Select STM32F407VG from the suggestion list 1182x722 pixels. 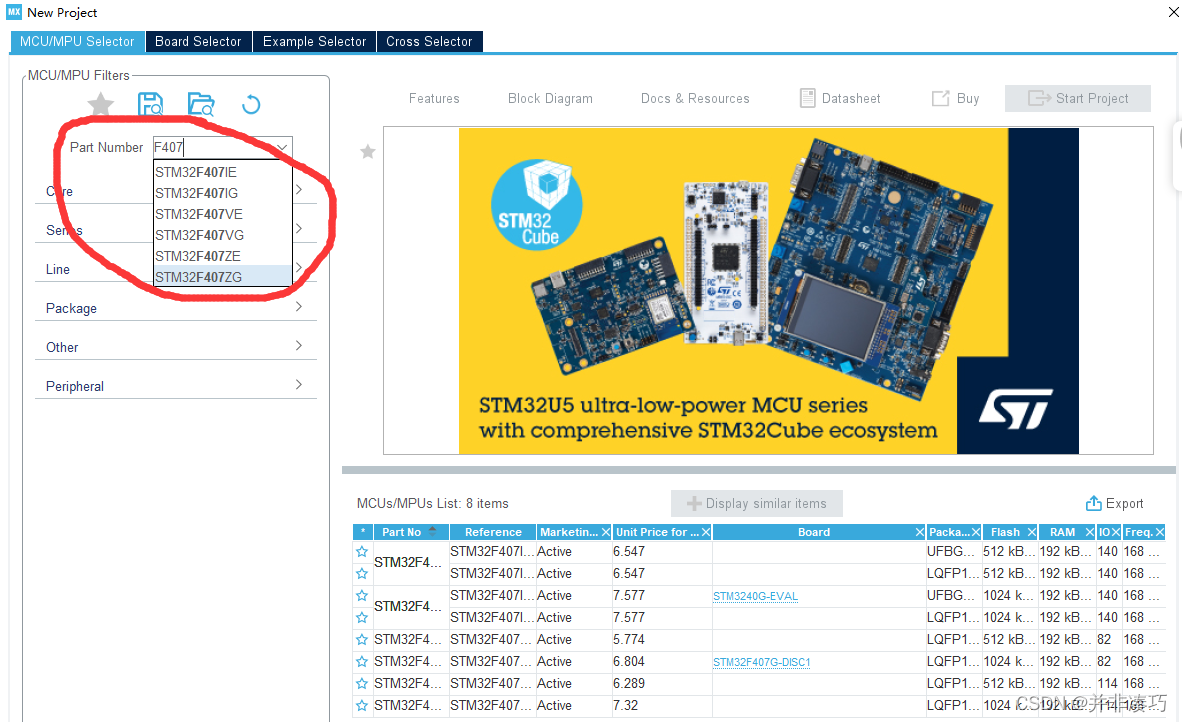[222, 235]
